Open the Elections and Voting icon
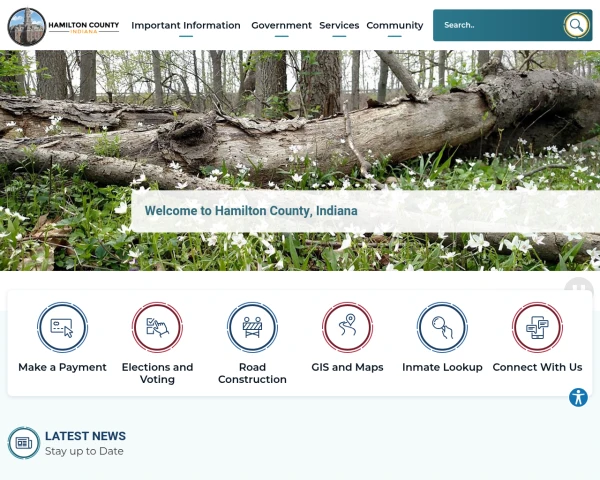This screenshot has height=480, width=600. [x=157, y=327]
